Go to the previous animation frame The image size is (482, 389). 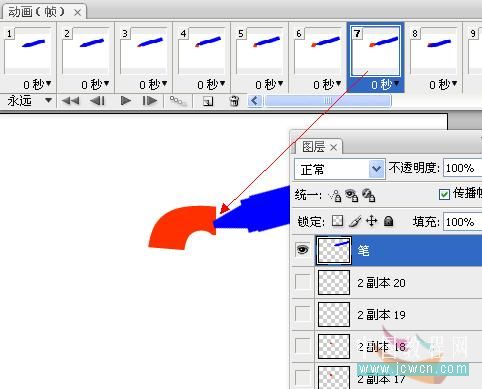[x=97, y=100]
